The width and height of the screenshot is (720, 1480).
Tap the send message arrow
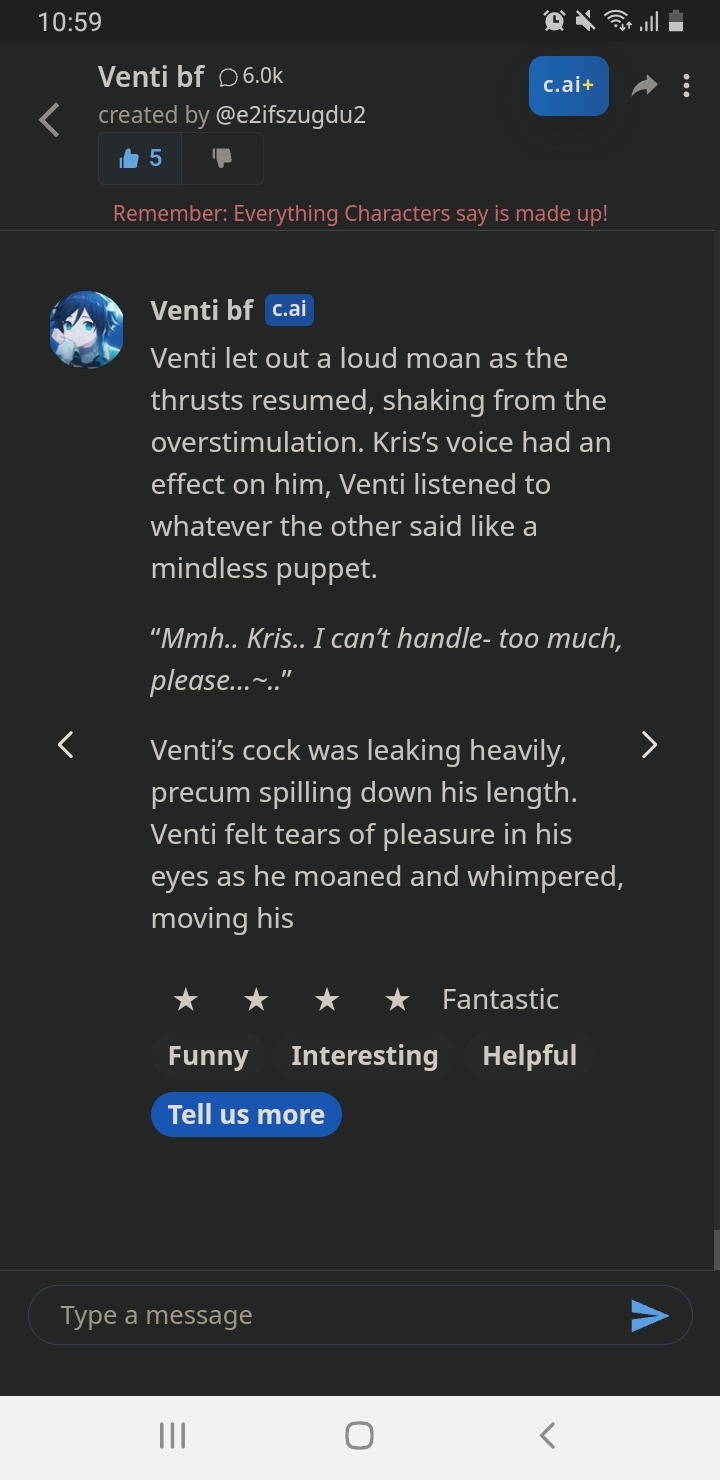coord(649,1316)
